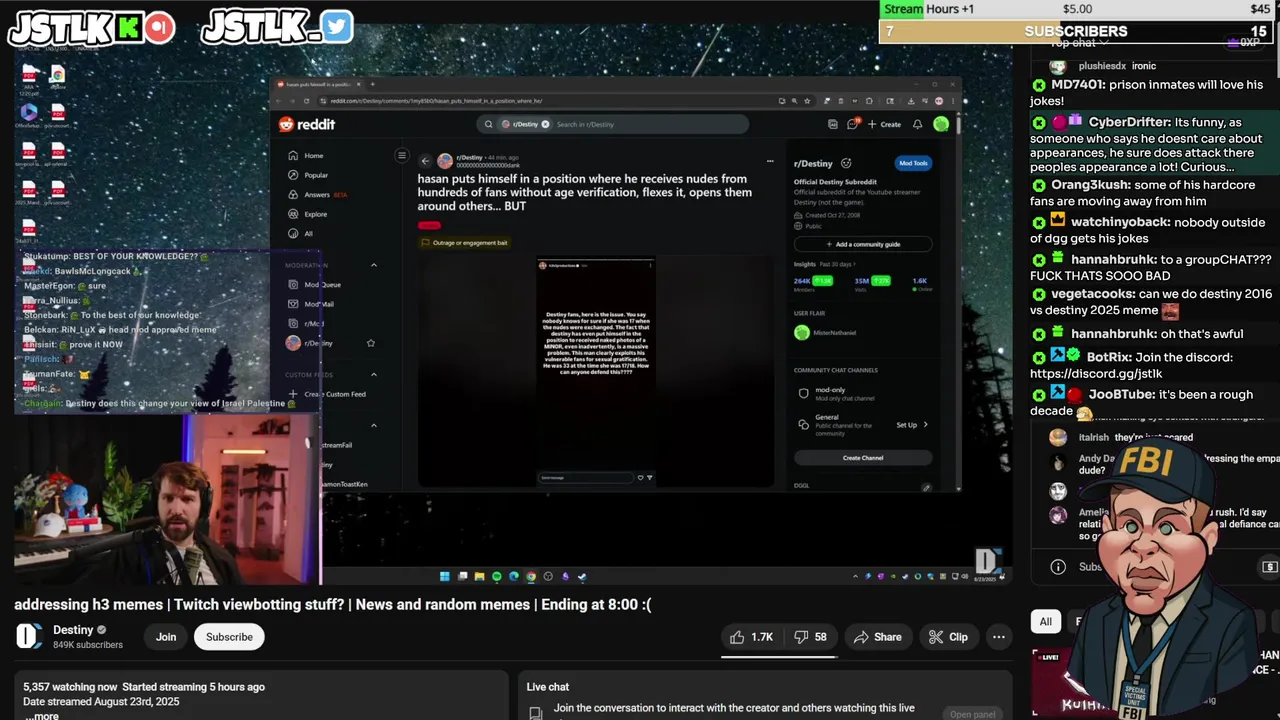
Task: Share the video
Action: click(877, 637)
